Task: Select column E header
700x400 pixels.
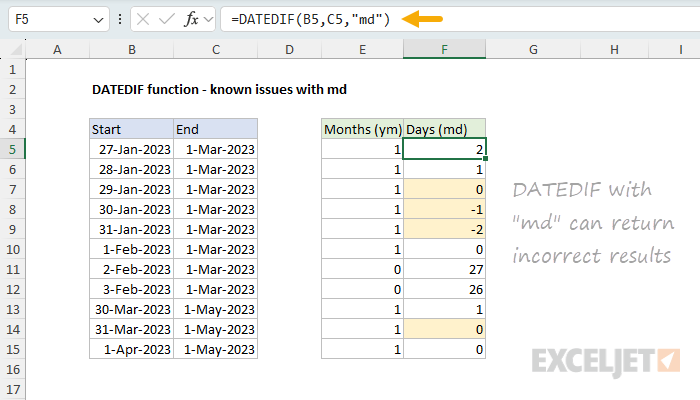Action: (362, 50)
